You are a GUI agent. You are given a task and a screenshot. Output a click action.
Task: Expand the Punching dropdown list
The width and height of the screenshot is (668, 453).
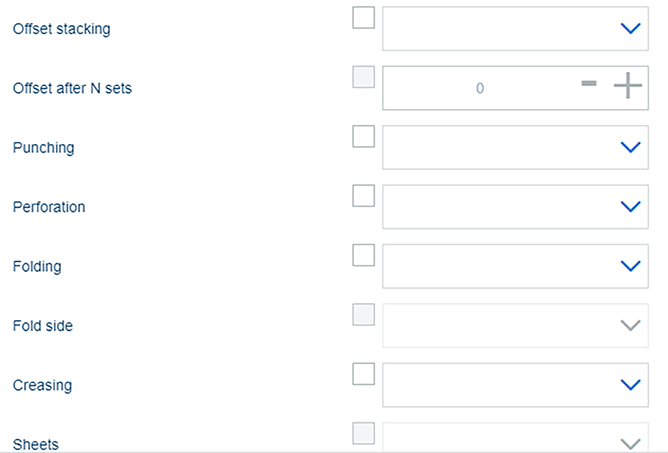pos(629,147)
